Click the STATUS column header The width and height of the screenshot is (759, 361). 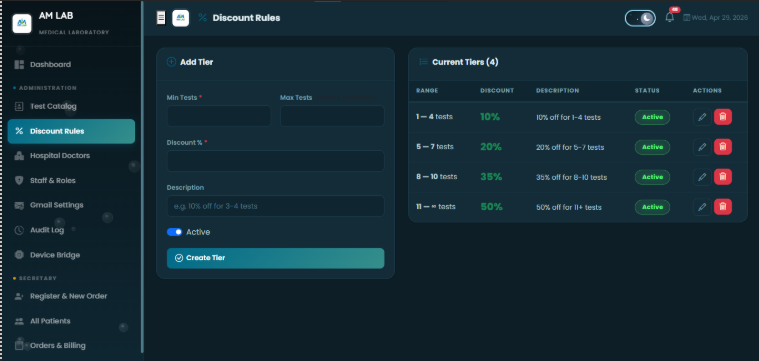pos(647,90)
